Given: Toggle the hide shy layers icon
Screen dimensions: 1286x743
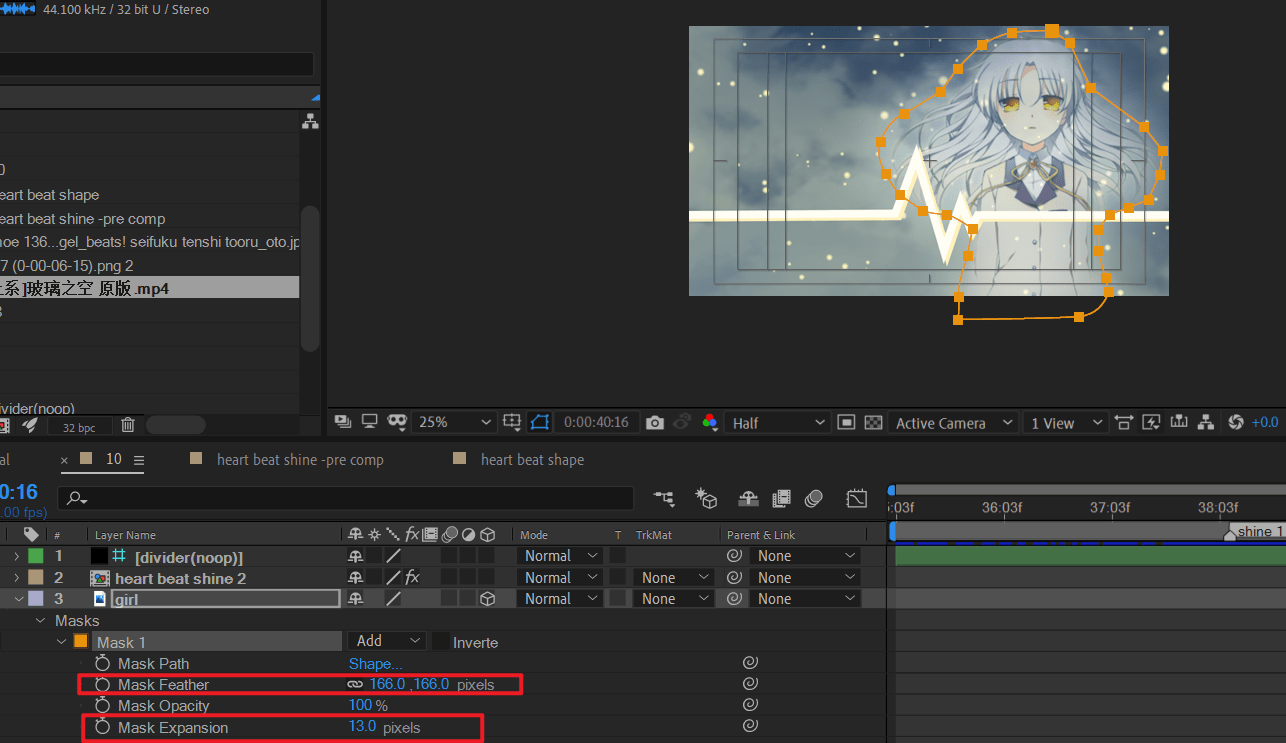Looking at the screenshot, I should point(748,498).
